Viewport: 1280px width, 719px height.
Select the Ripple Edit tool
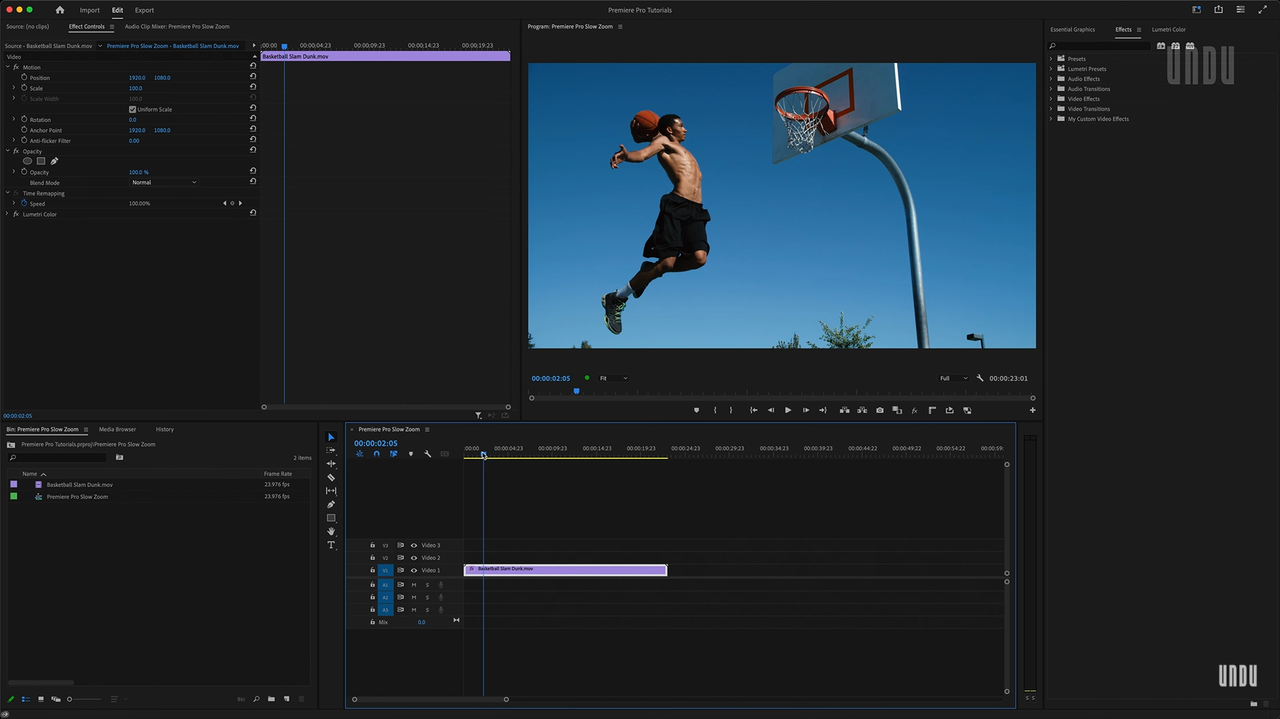pyautogui.click(x=331, y=464)
